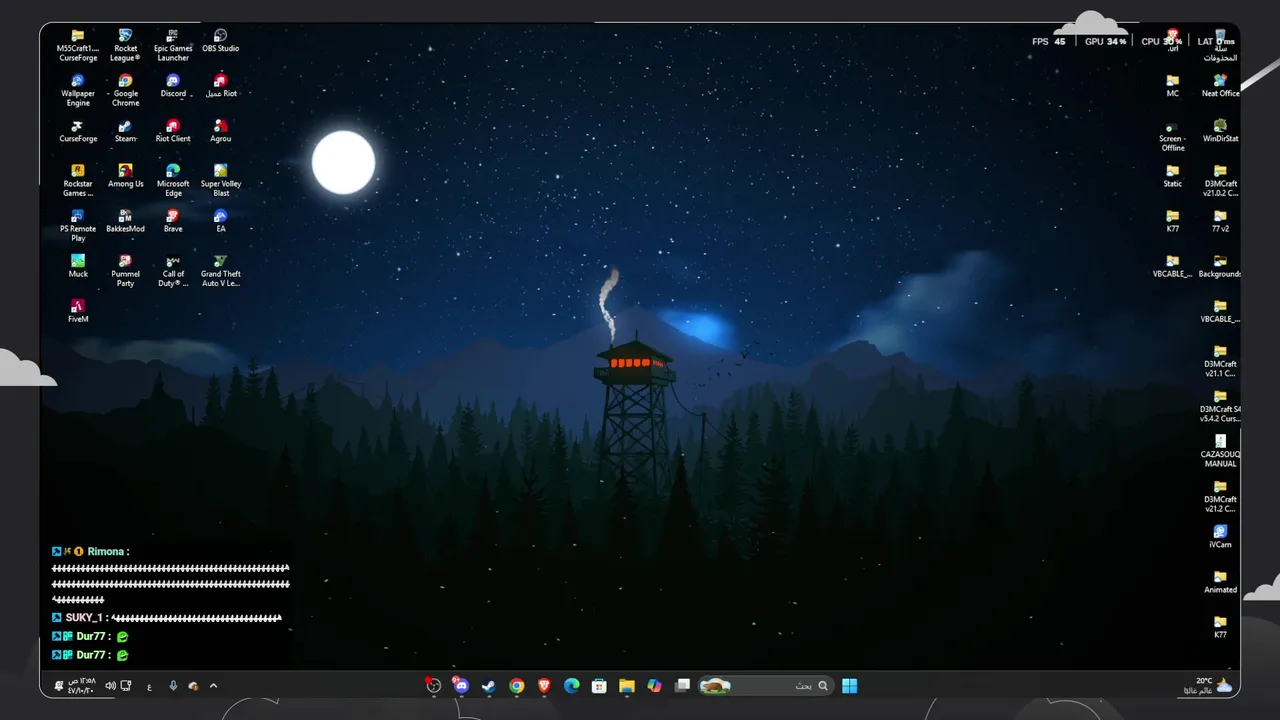Open the taskbar clock and date
The image size is (1280, 720).
(x=80, y=686)
